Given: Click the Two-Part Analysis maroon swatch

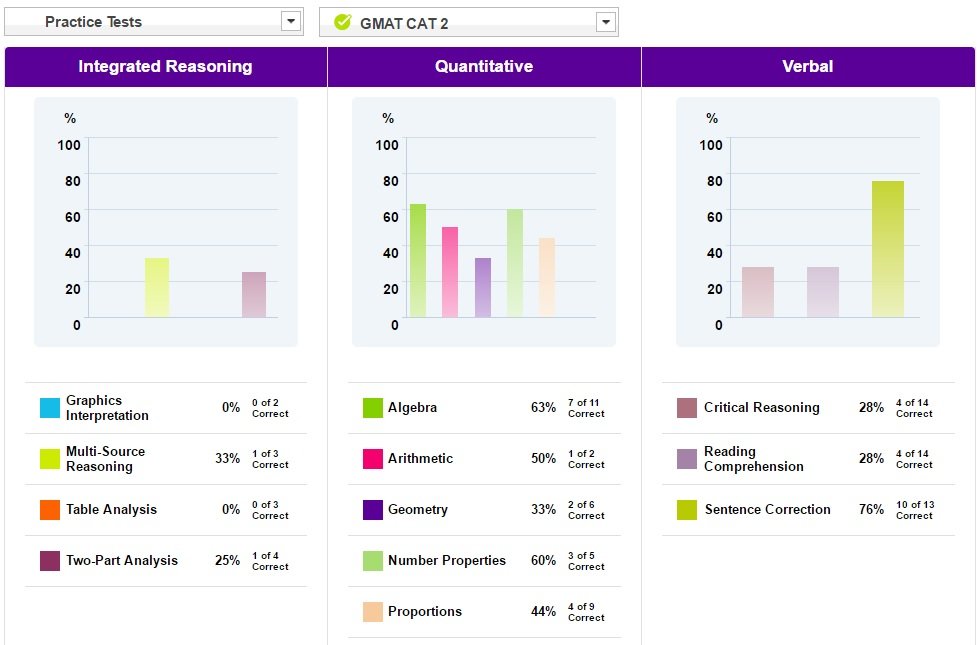Looking at the screenshot, I should coord(50,561).
